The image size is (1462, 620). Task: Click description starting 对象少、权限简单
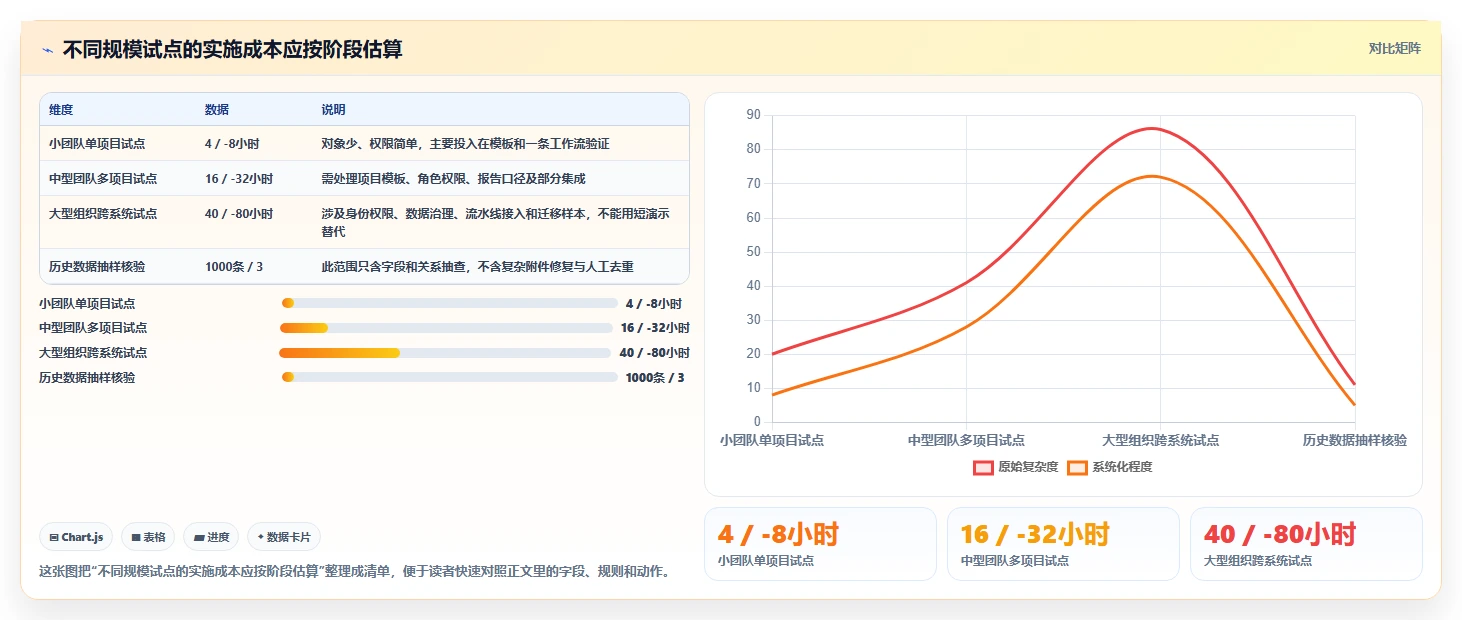click(x=465, y=144)
